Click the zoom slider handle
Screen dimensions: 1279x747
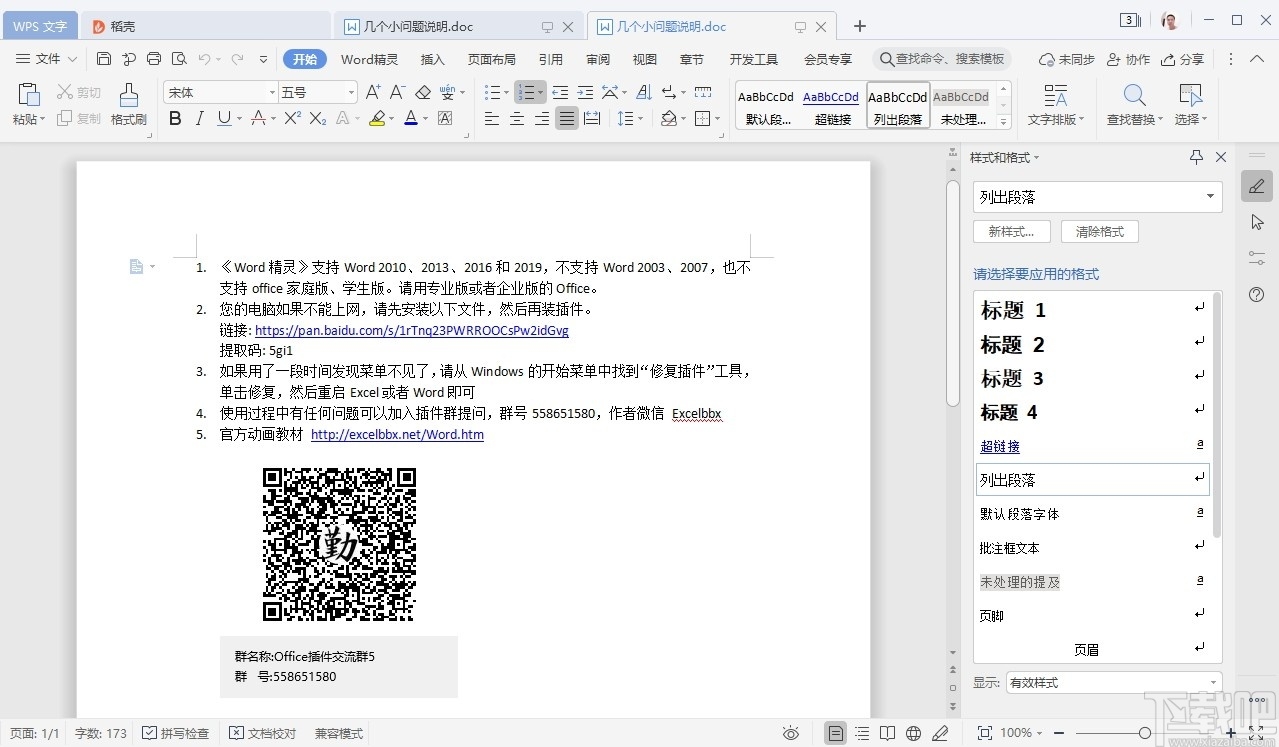pyautogui.click(x=1145, y=733)
